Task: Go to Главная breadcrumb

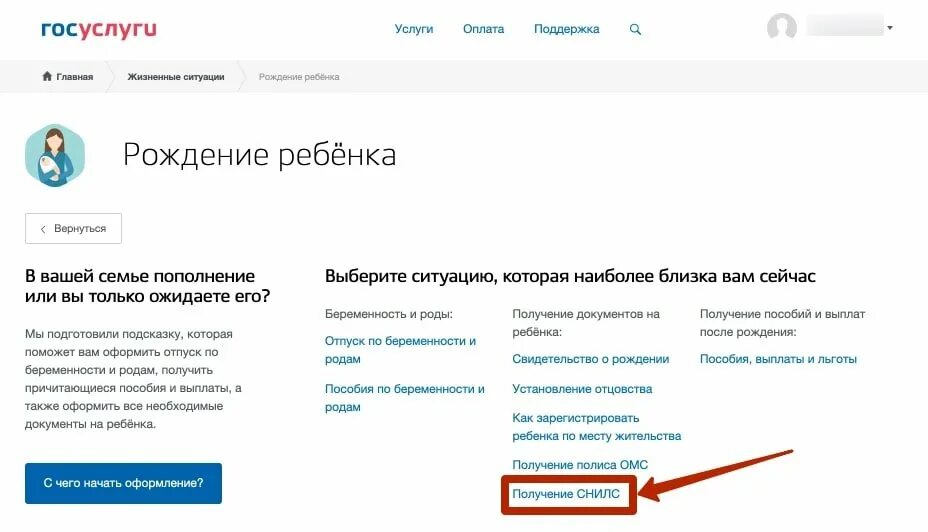Action: 75,76
